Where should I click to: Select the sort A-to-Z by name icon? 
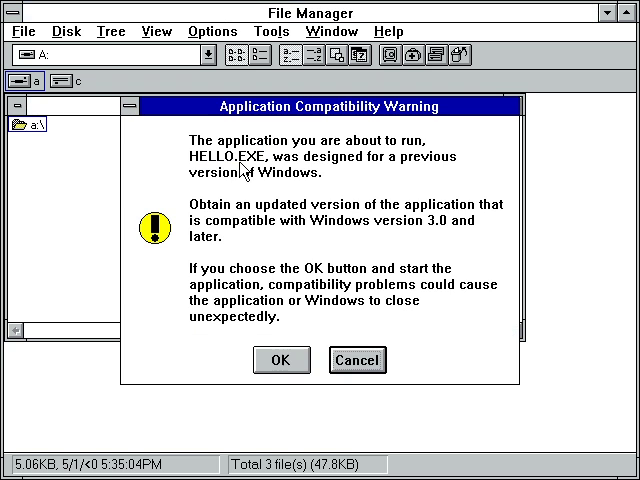(290, 55)
